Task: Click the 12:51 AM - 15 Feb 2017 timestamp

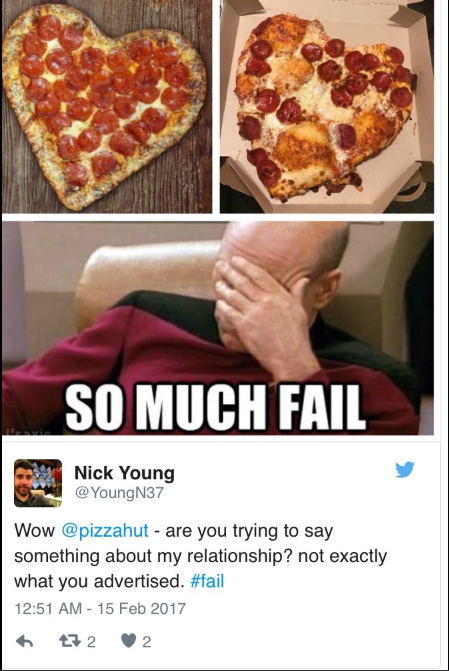Action: click(x=101, y=609)
